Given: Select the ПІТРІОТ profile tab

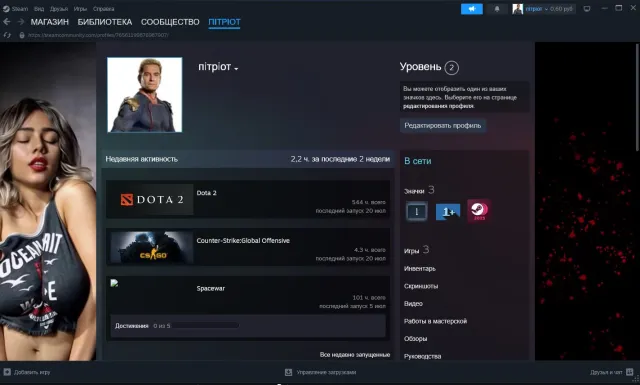Looking at the screenshot, I should coord(224,22).
